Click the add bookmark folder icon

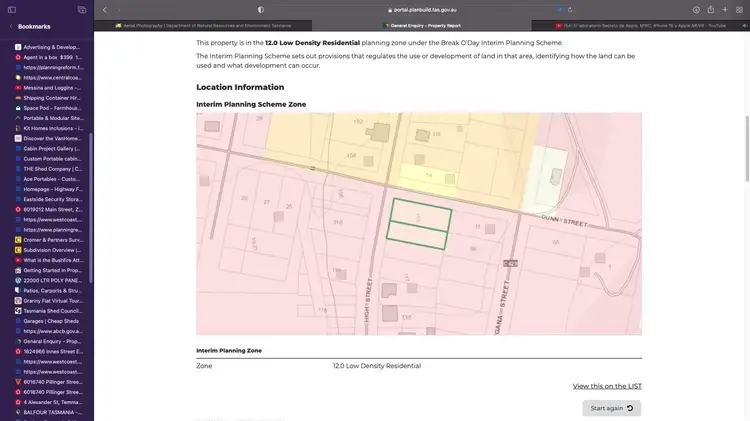click(x=81, y=9)
